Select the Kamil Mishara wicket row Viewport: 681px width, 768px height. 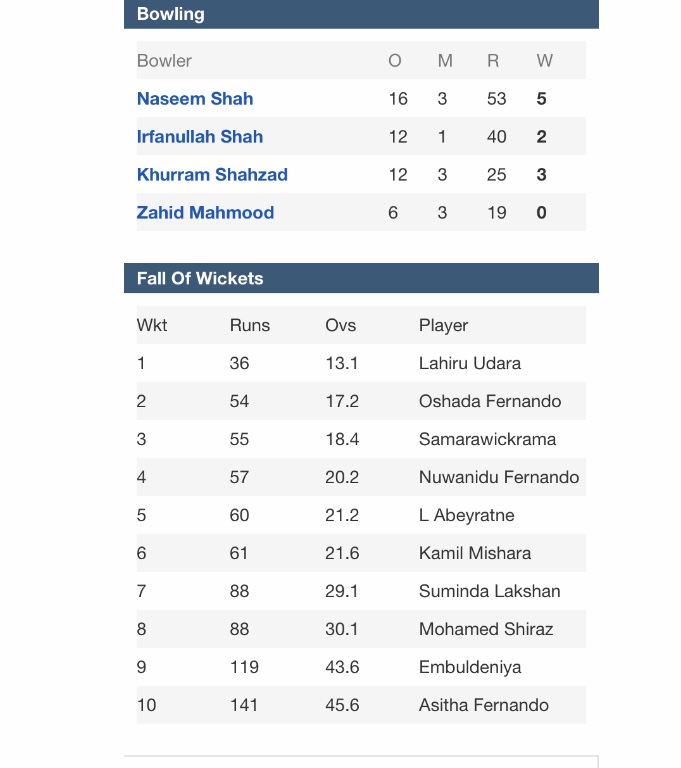[x=361, y=553]
